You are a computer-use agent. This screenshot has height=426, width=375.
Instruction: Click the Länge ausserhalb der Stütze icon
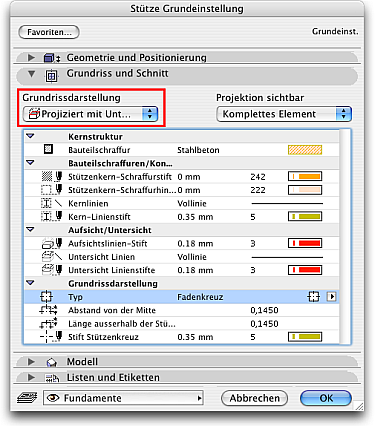[48, 323]
